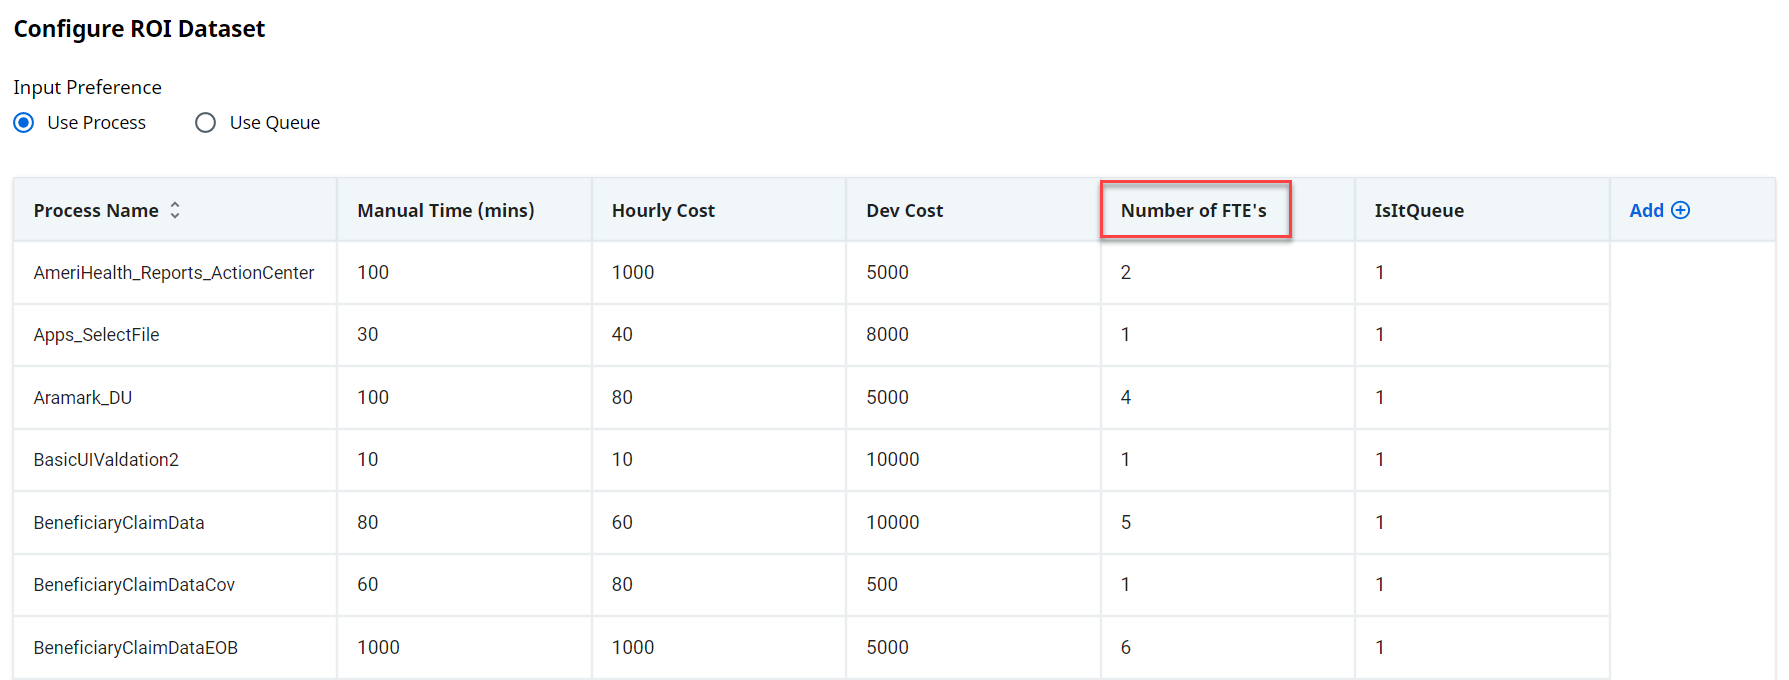Edit Dev Cost 8000 for Apps_SelectFile
1789x680 pixels.
click(887, 335)
